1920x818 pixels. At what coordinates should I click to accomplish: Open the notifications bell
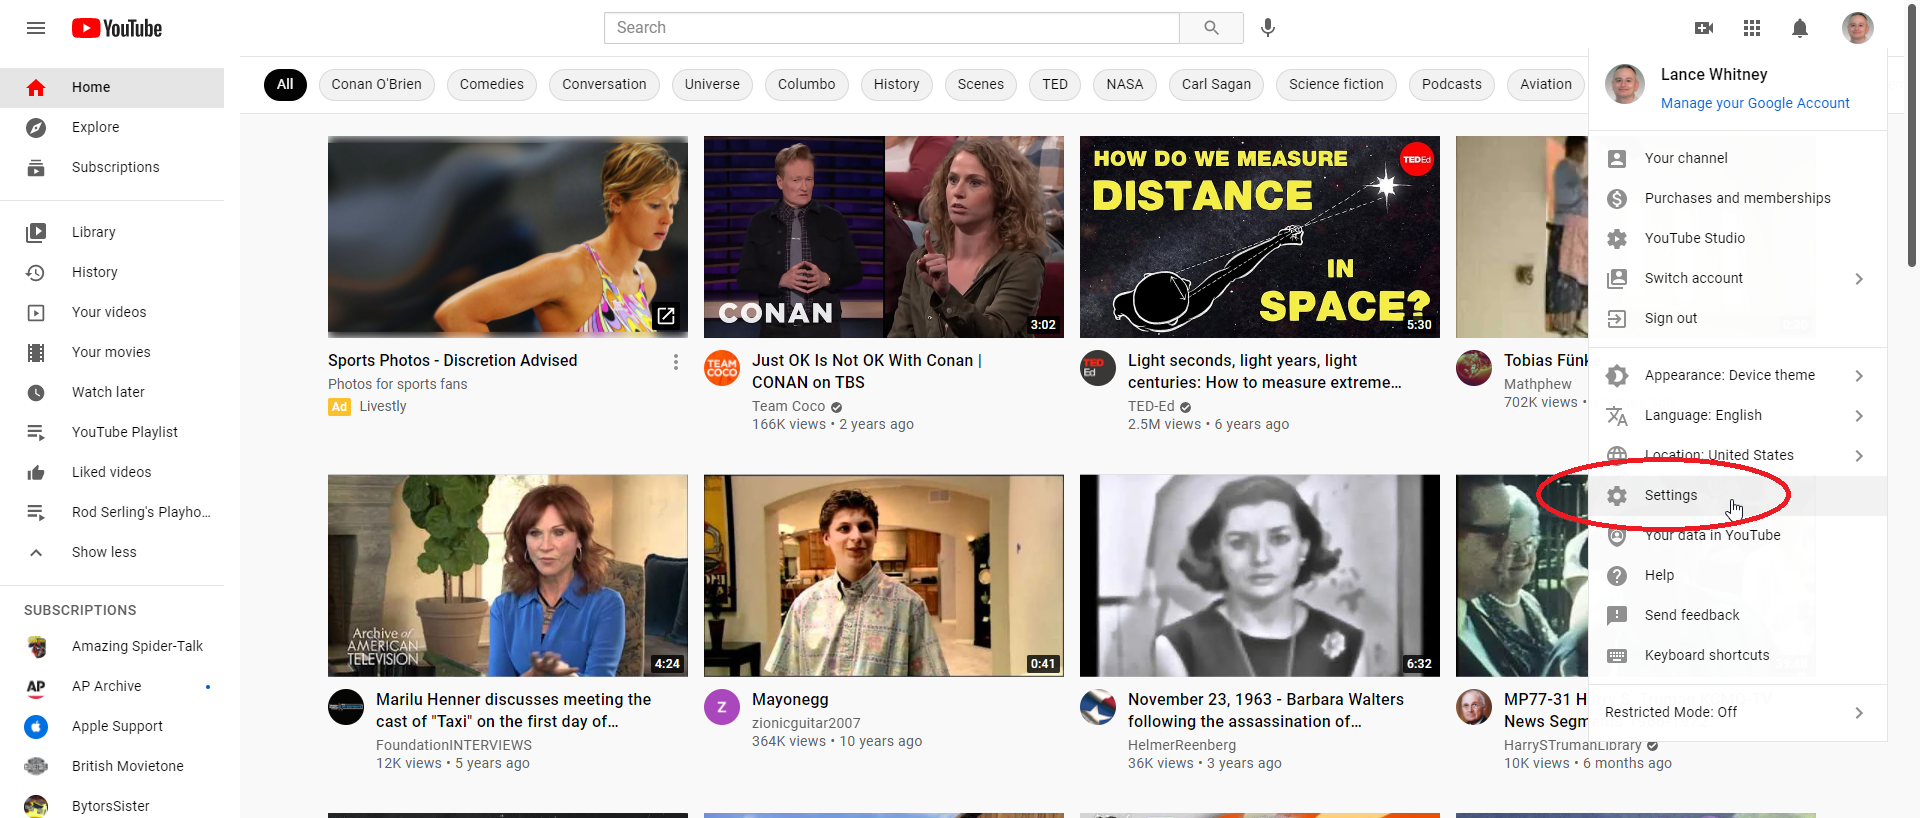click(x=1800, y=28)
